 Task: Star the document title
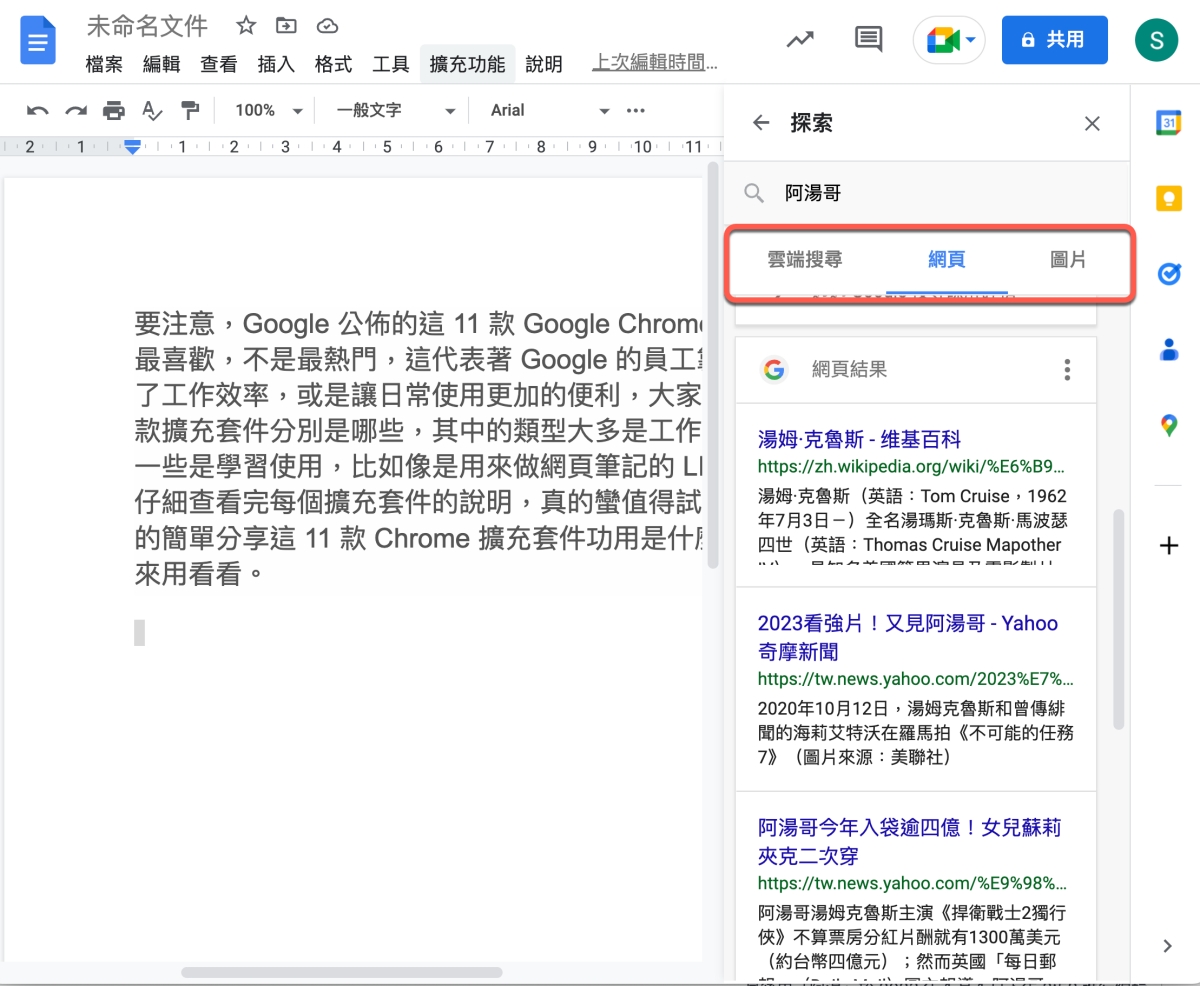(x=246, y=26)
